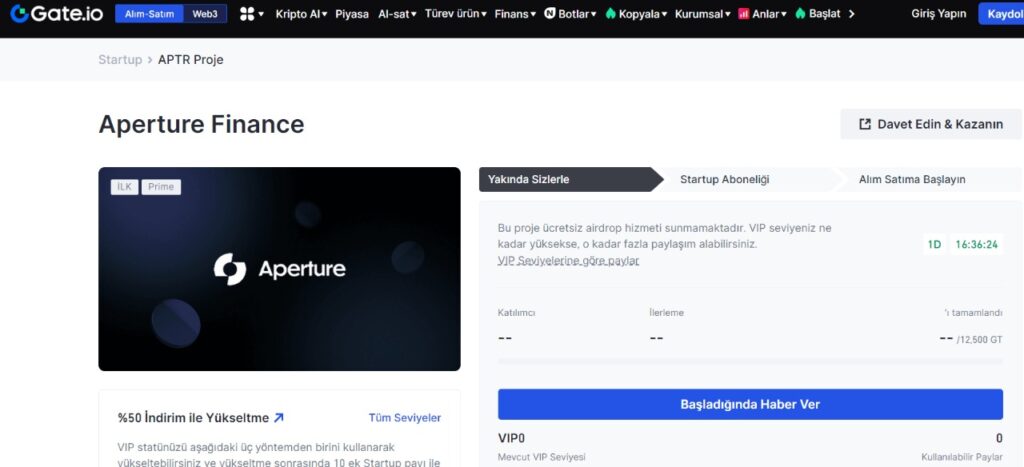Click the red Anlar chart icon
This screenshot has height=467, width=1024.
pos(743,14)
